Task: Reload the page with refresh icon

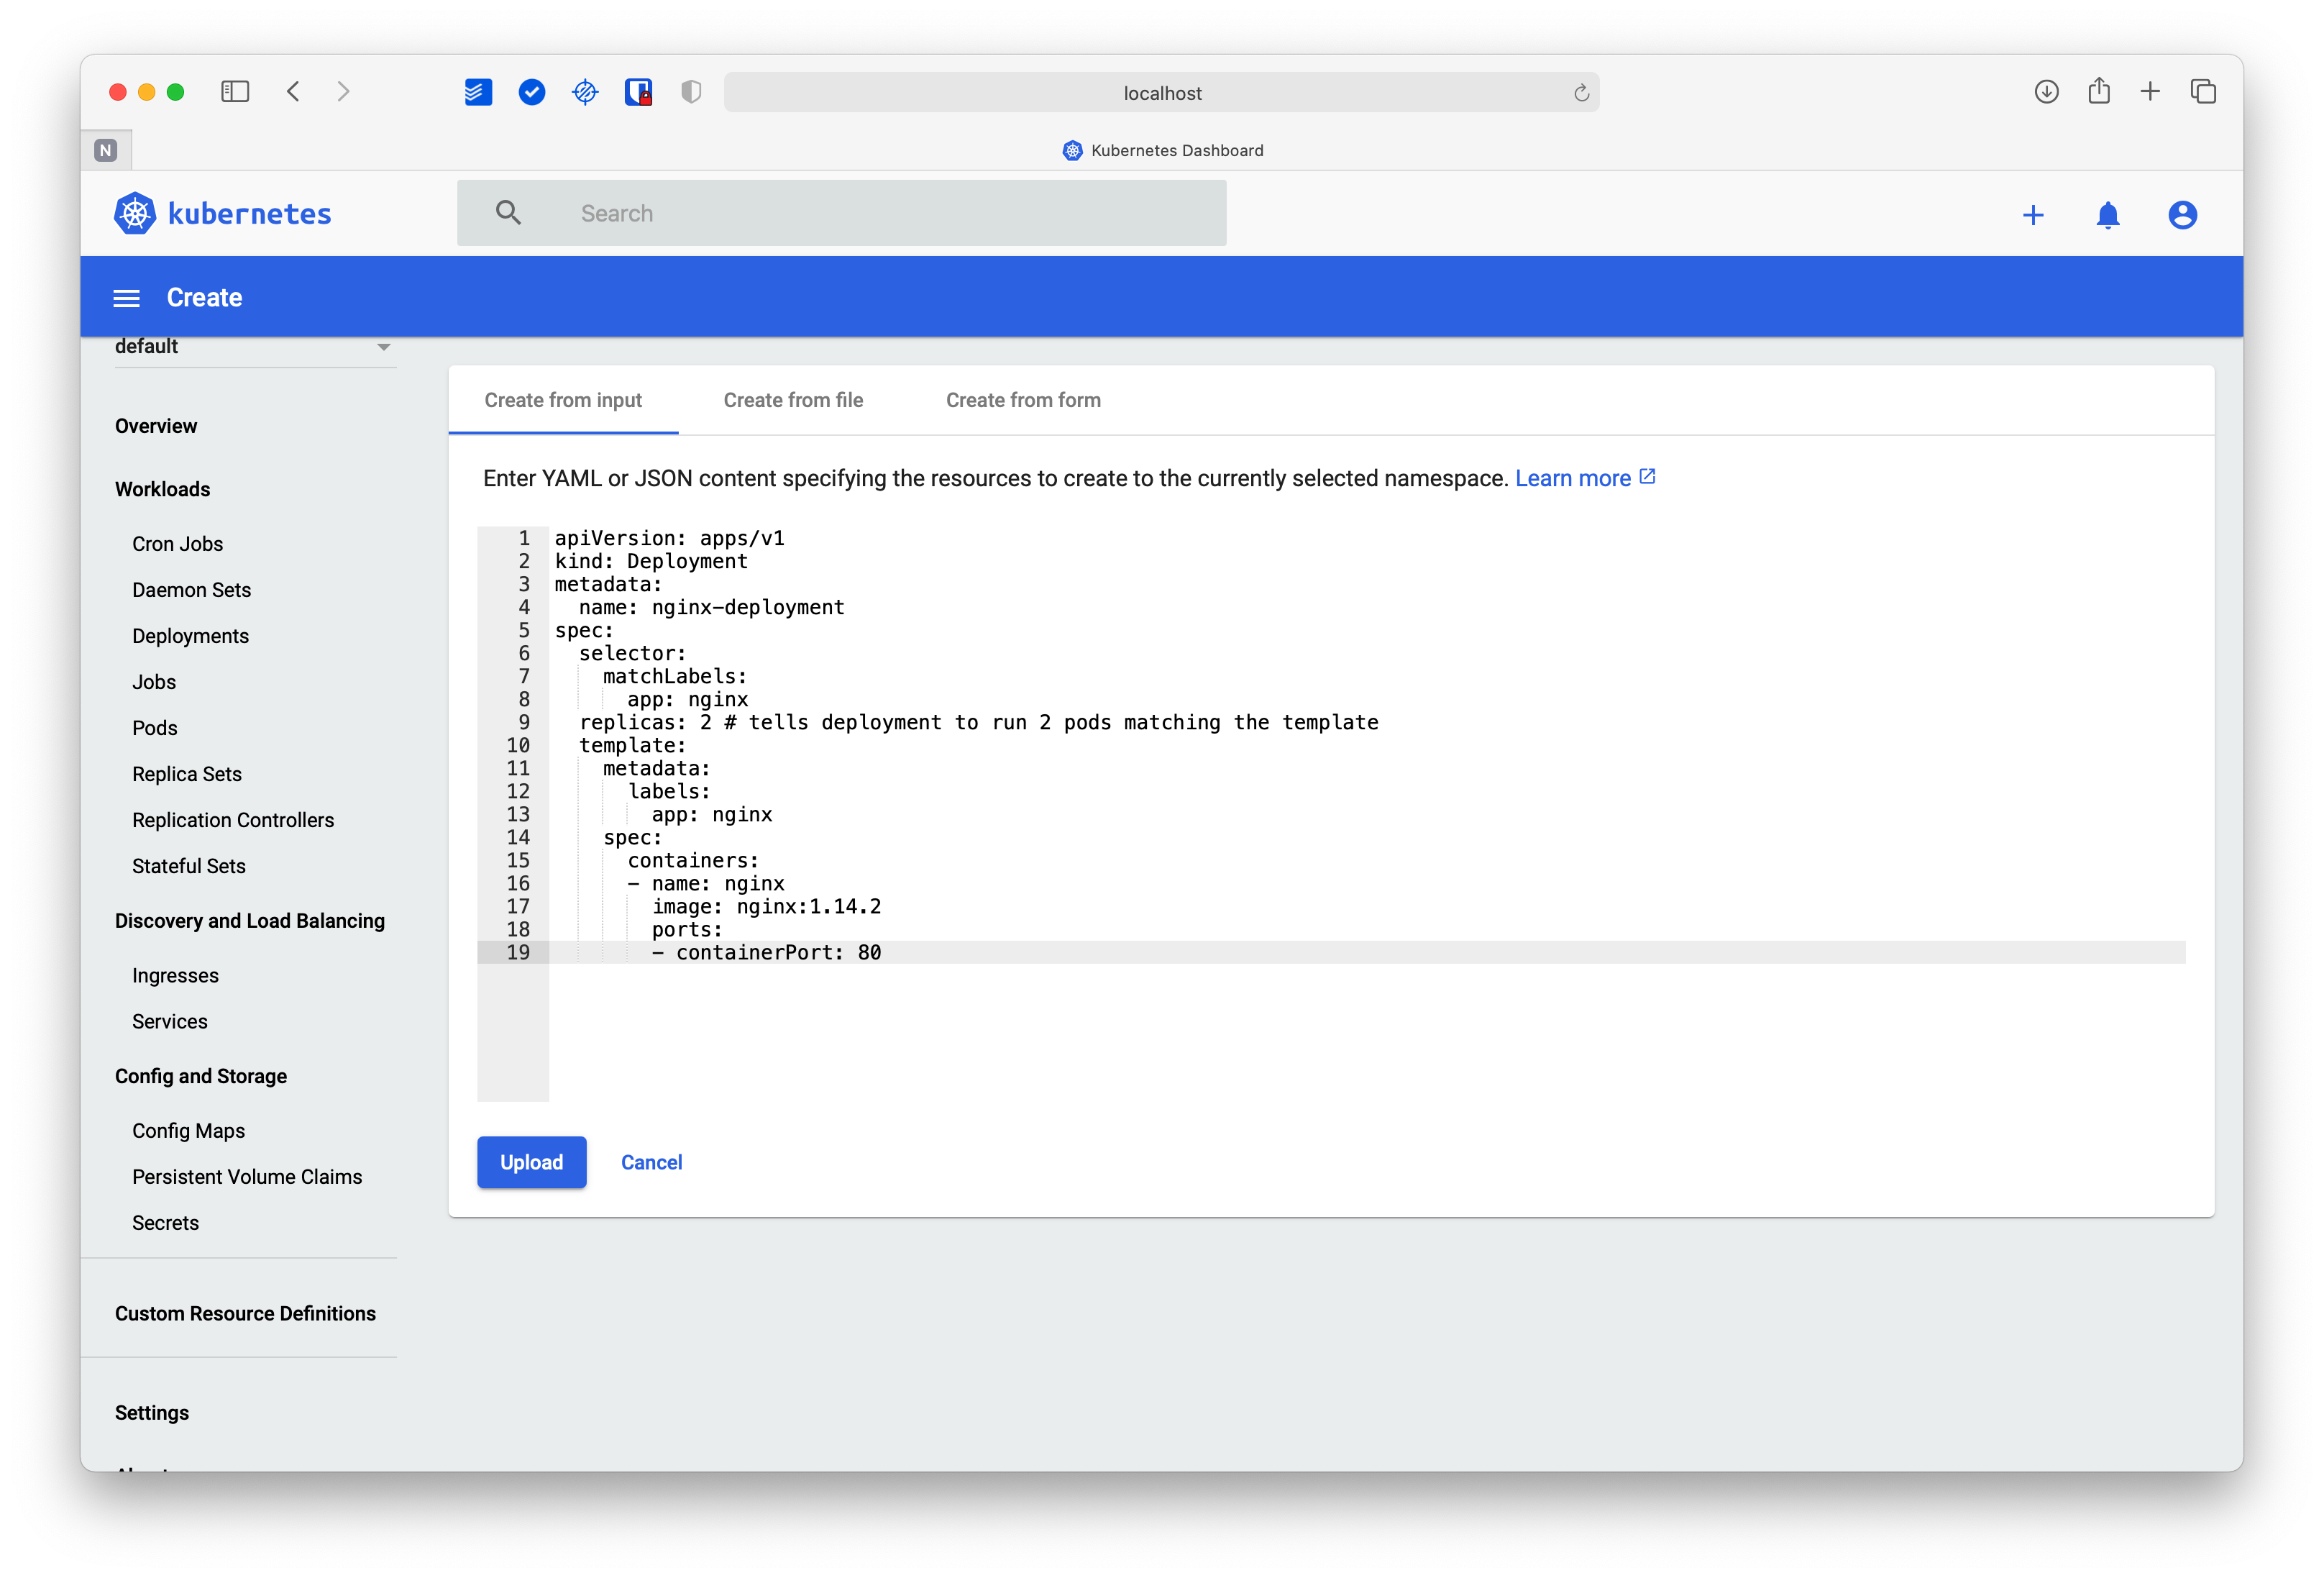Action: tap(1581, 93)
